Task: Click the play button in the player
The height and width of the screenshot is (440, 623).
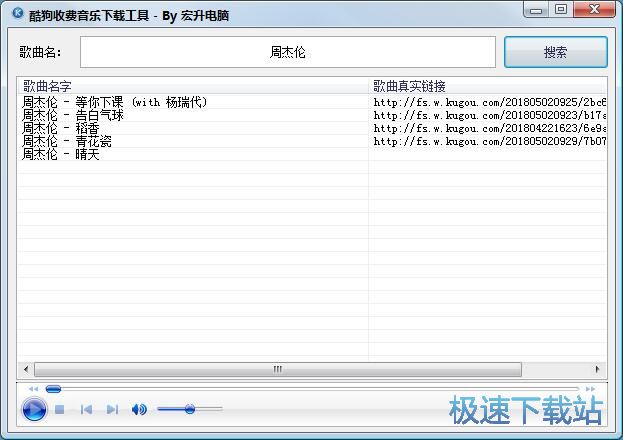Action: (34, 409)
